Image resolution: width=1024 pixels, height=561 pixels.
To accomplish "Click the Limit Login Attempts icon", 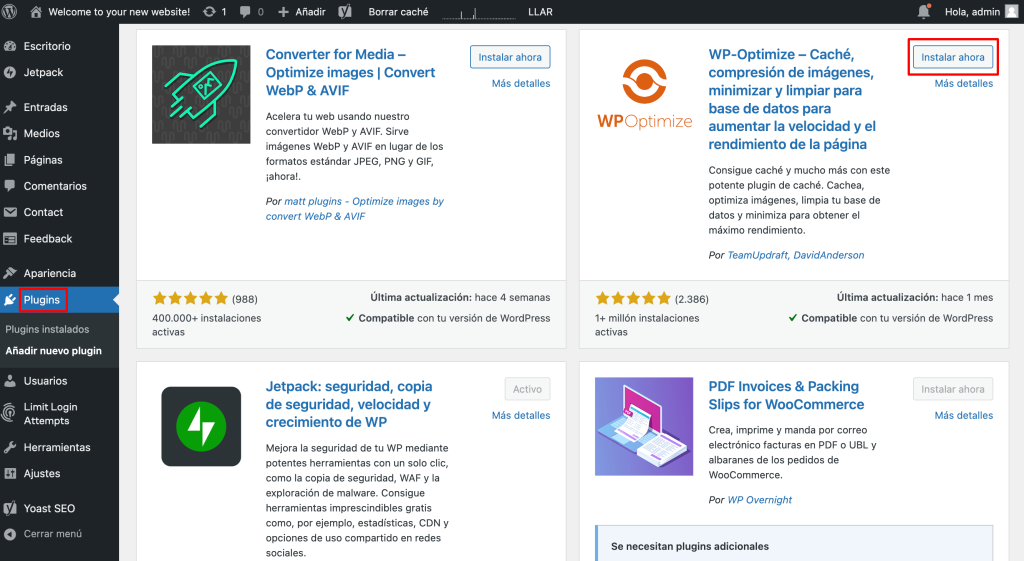I will (x=9, y=413).
